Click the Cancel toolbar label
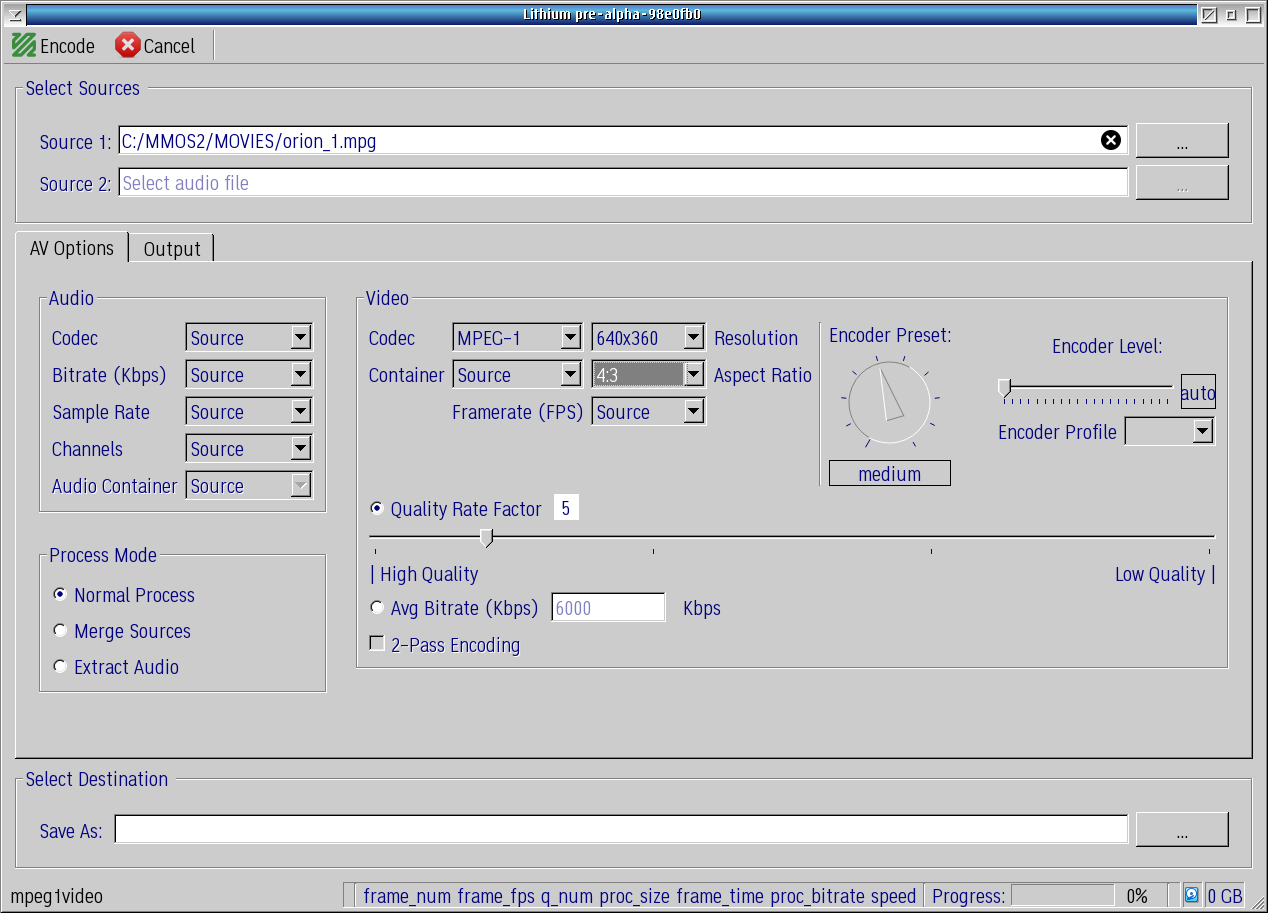This screenshot has height=913, width=1268. pyautogui.click(x=169, y=46)
